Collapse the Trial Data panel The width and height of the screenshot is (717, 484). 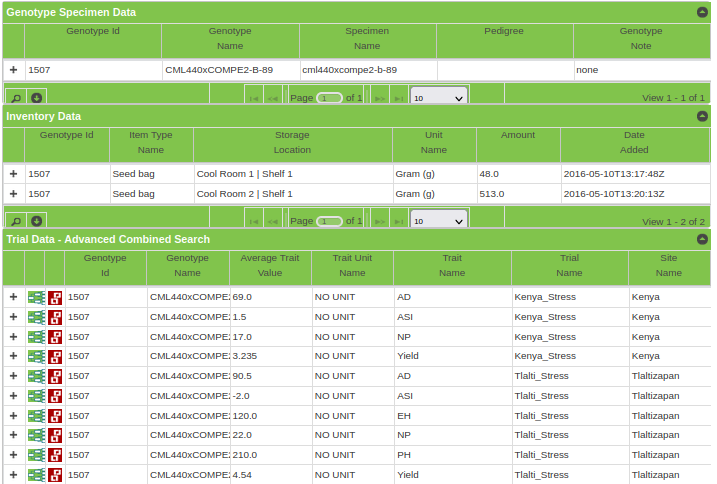(702, 240)
